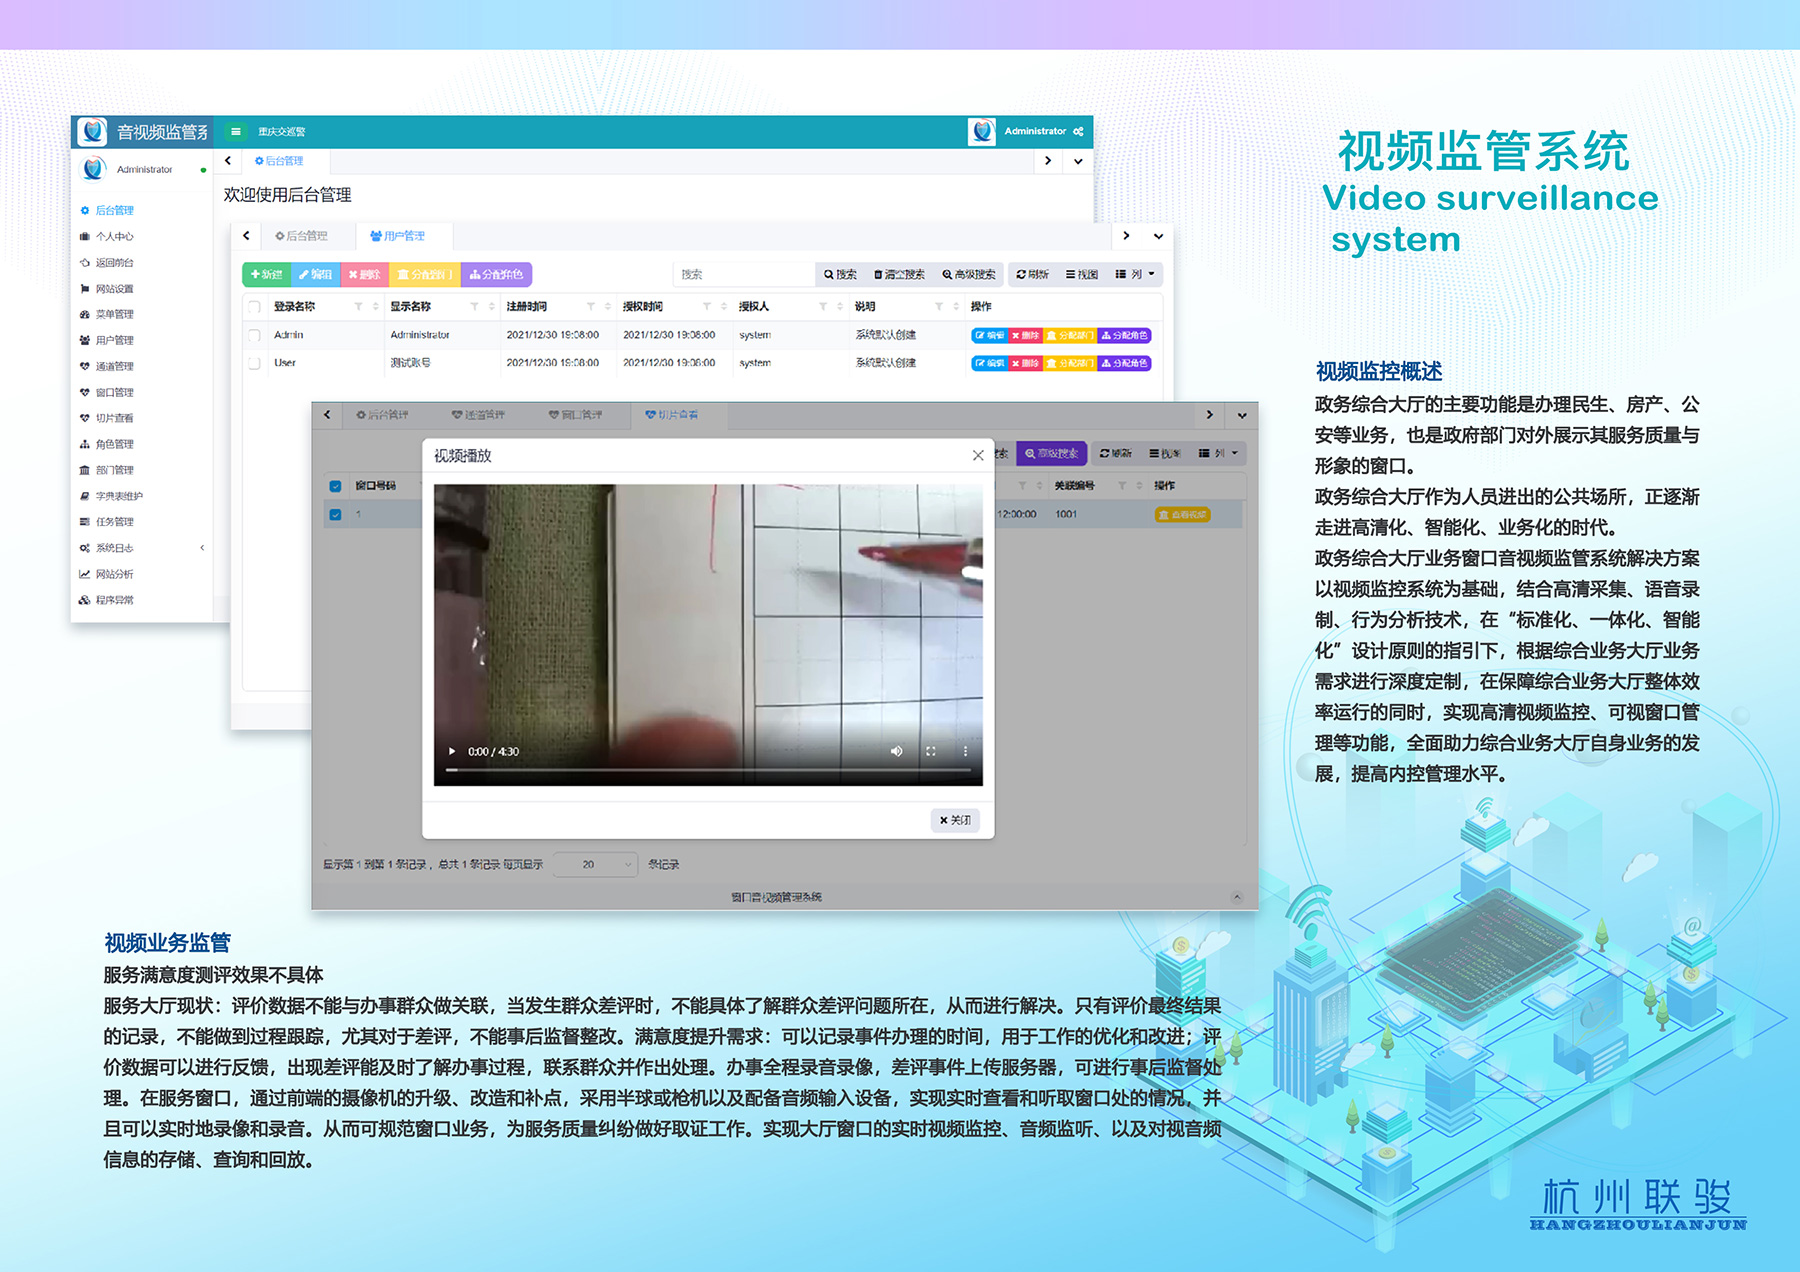
Task: Open 通道管理 in the sidebar
Action: [117, 366]
